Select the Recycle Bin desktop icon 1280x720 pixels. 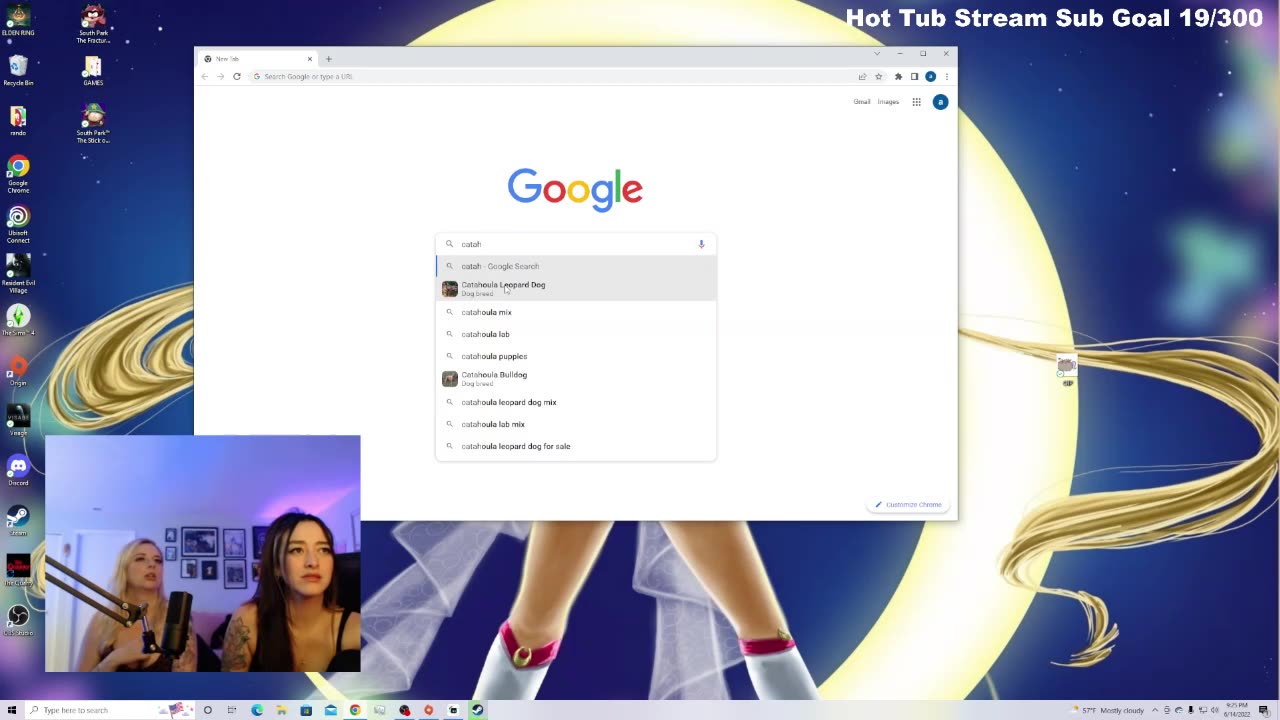[18, 70]
